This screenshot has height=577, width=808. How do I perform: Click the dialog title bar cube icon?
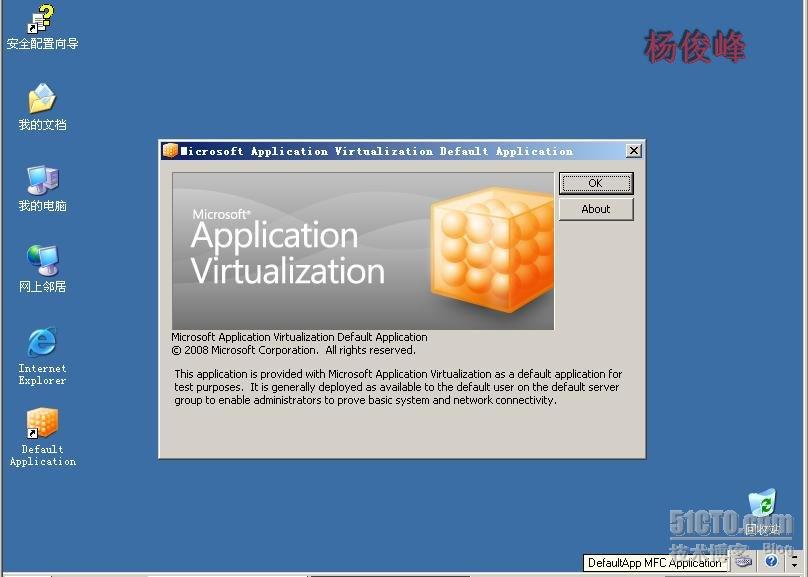coord(170,151)
